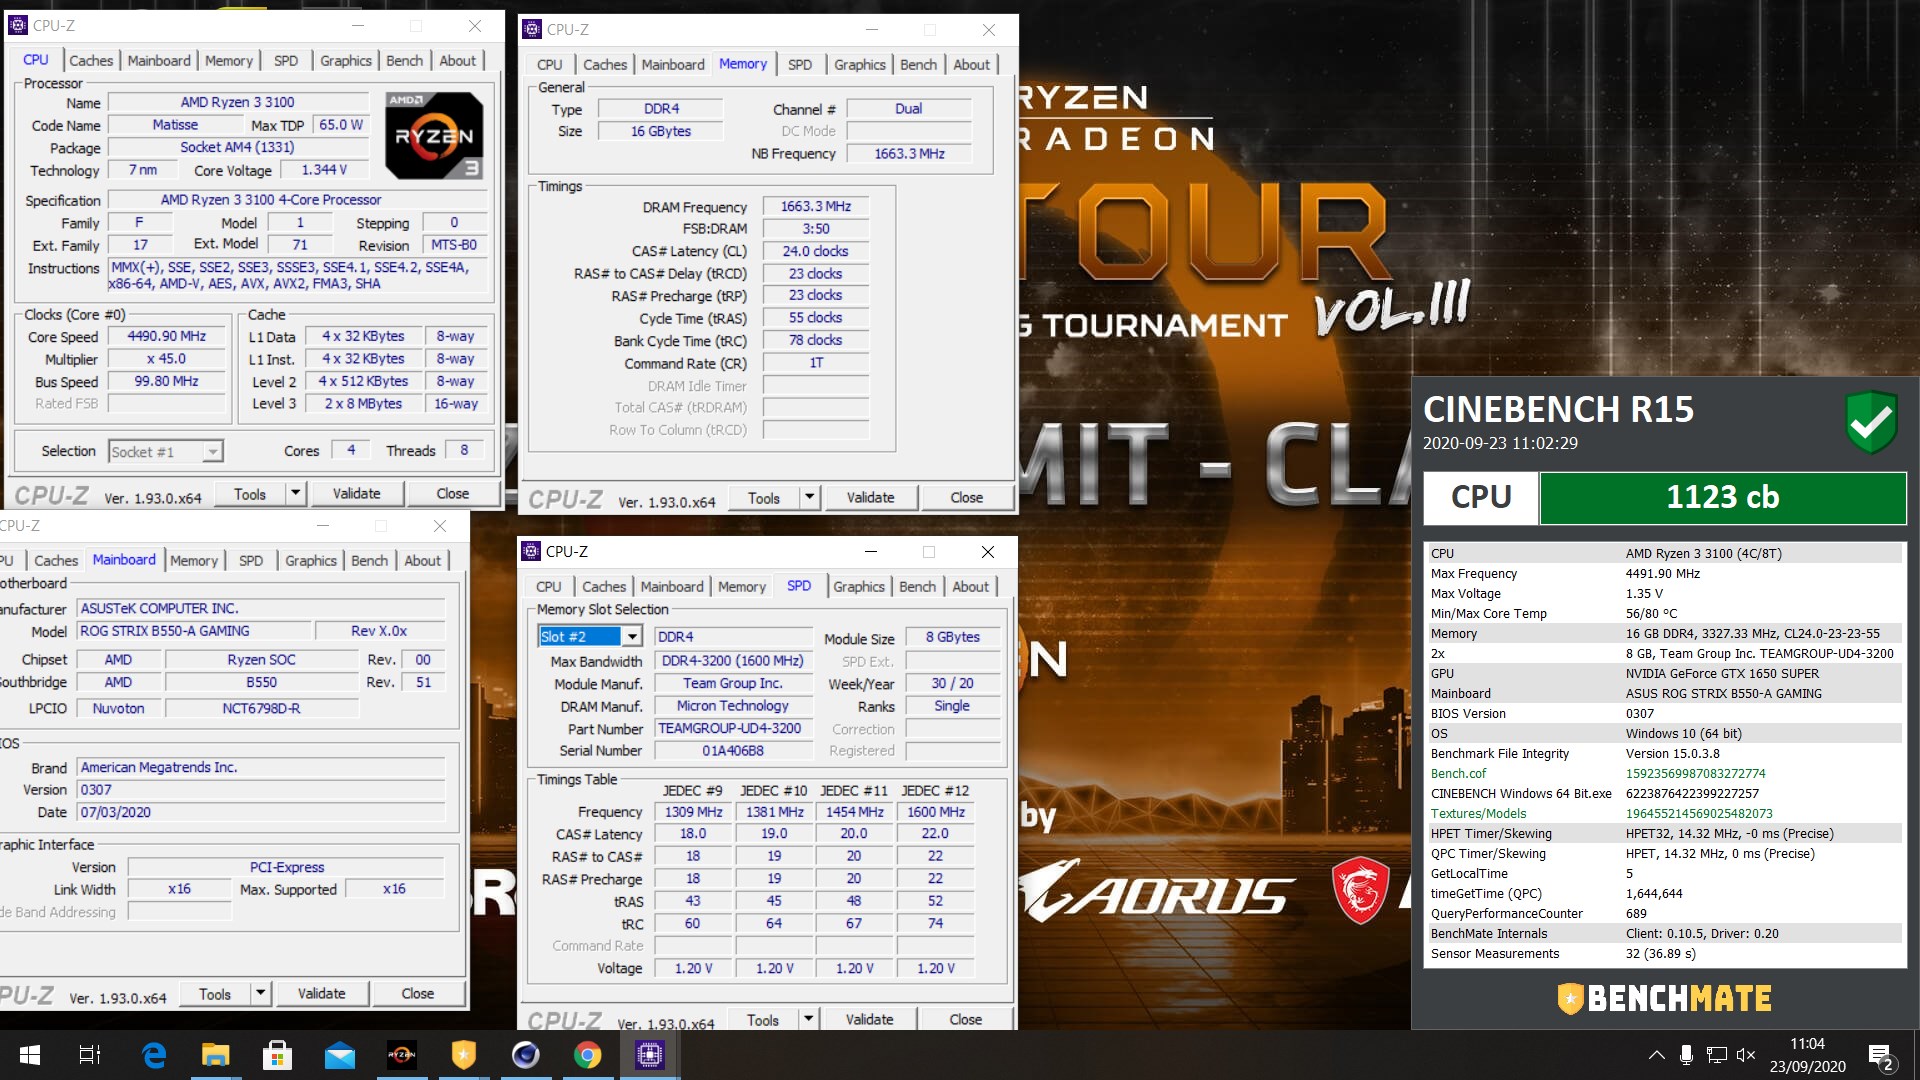
Task: Click Validate in CPU window
Action: click(x=356, y=493)
